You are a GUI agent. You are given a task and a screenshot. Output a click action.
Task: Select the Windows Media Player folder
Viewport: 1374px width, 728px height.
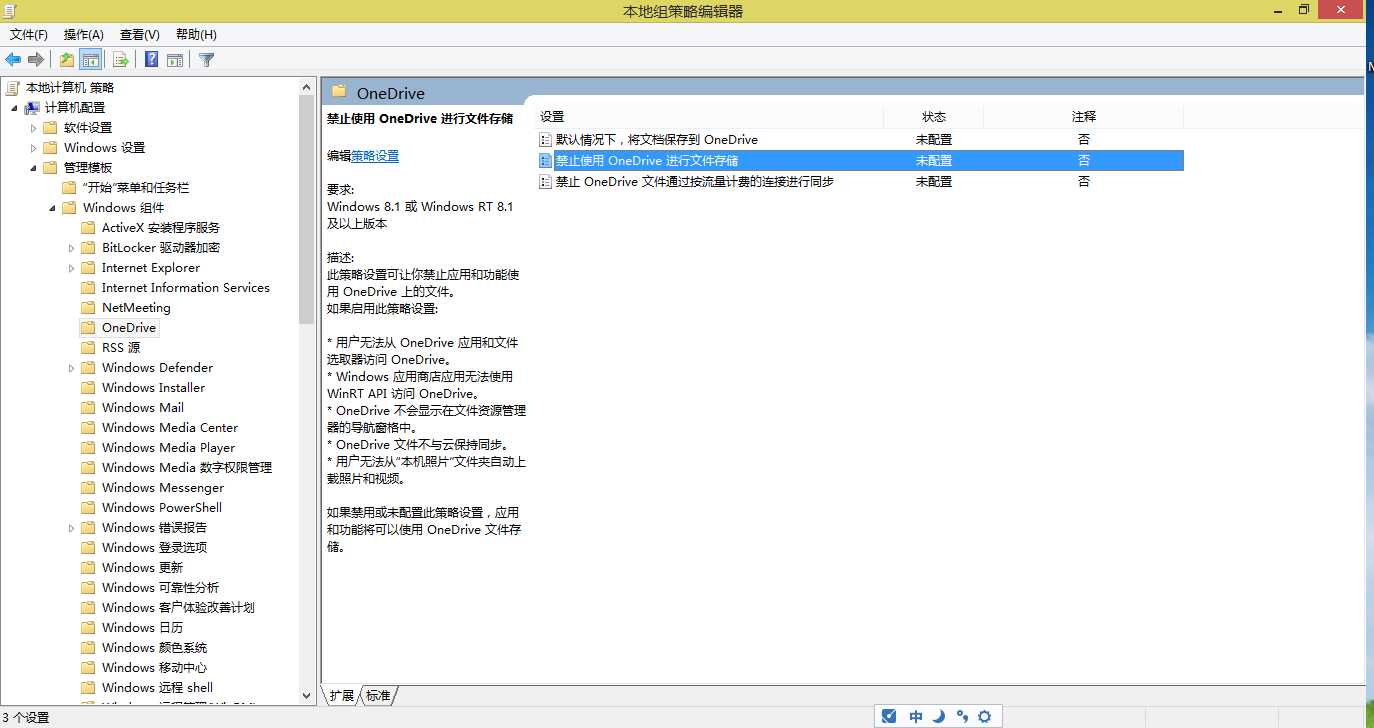(x=168, y=448)
